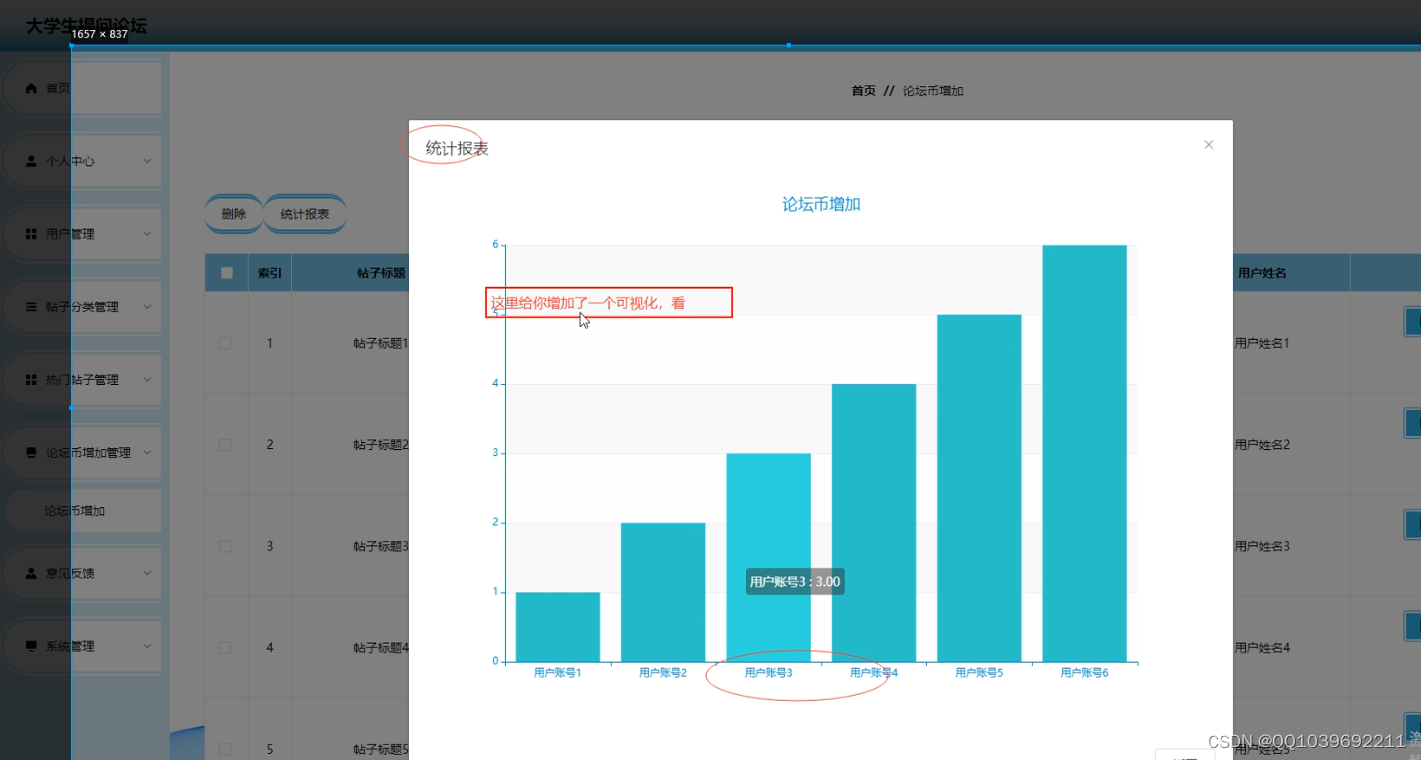Click table cell 帖子标题1
Image resolution: width=1421 pixels, height=760 pixels.
tap(381, 343)
